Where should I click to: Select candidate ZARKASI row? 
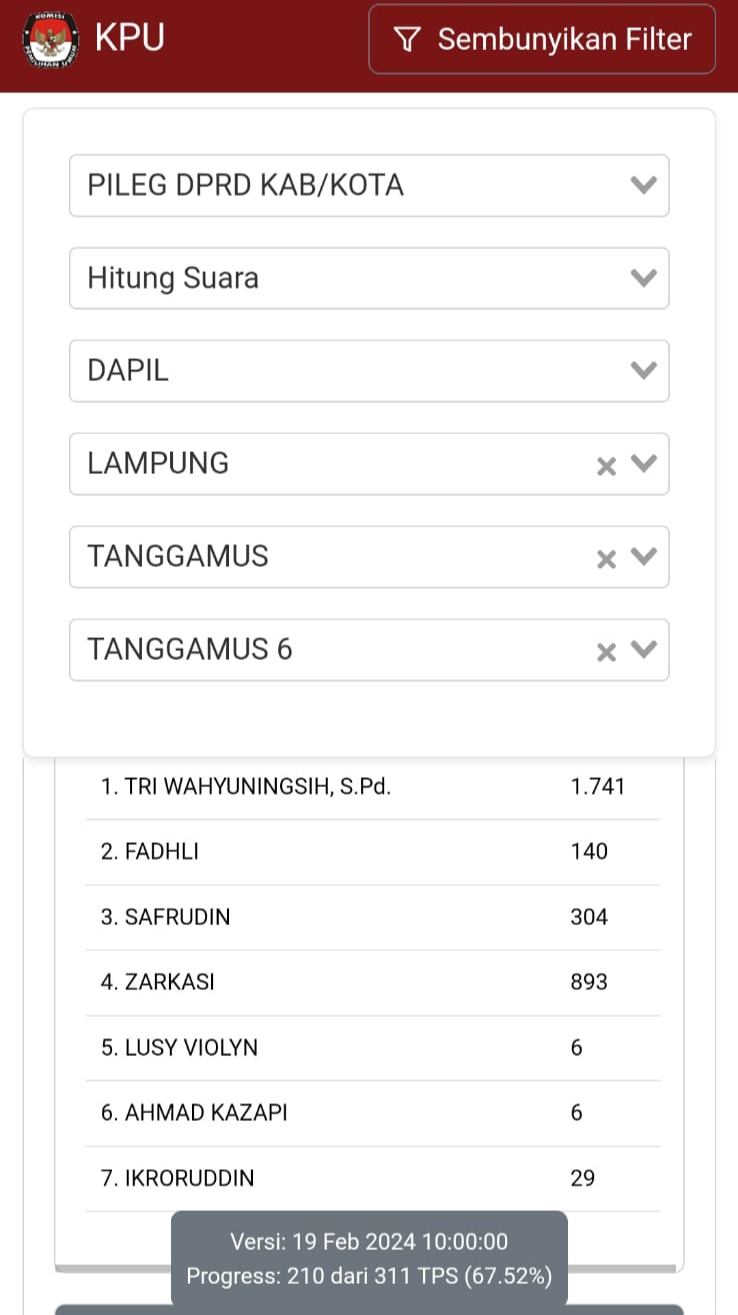click(372, 982)
